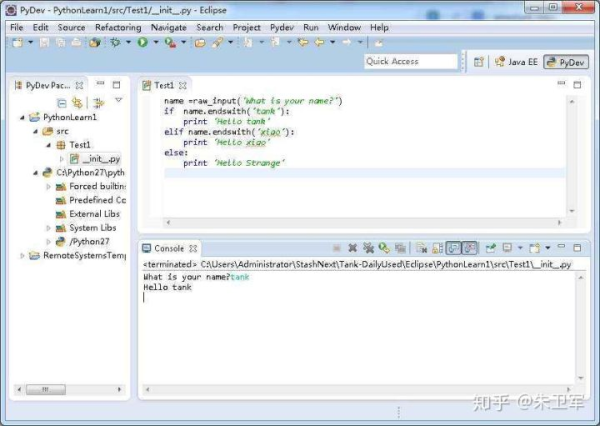The height and width of the screenshot is (426, 600).
Task: Close the Test1 editor tab
Action: [183, 85]
